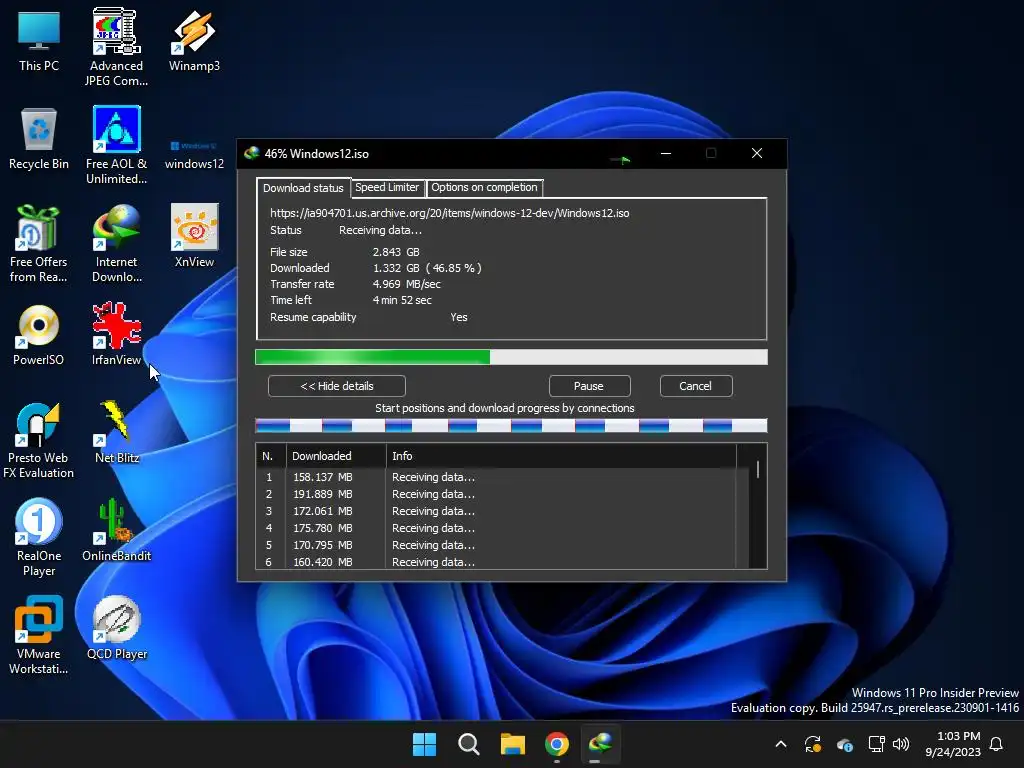Click Internet Download Manager taskbar icon
Viewport: 1024px width, 768px height.
click(600, 744)
